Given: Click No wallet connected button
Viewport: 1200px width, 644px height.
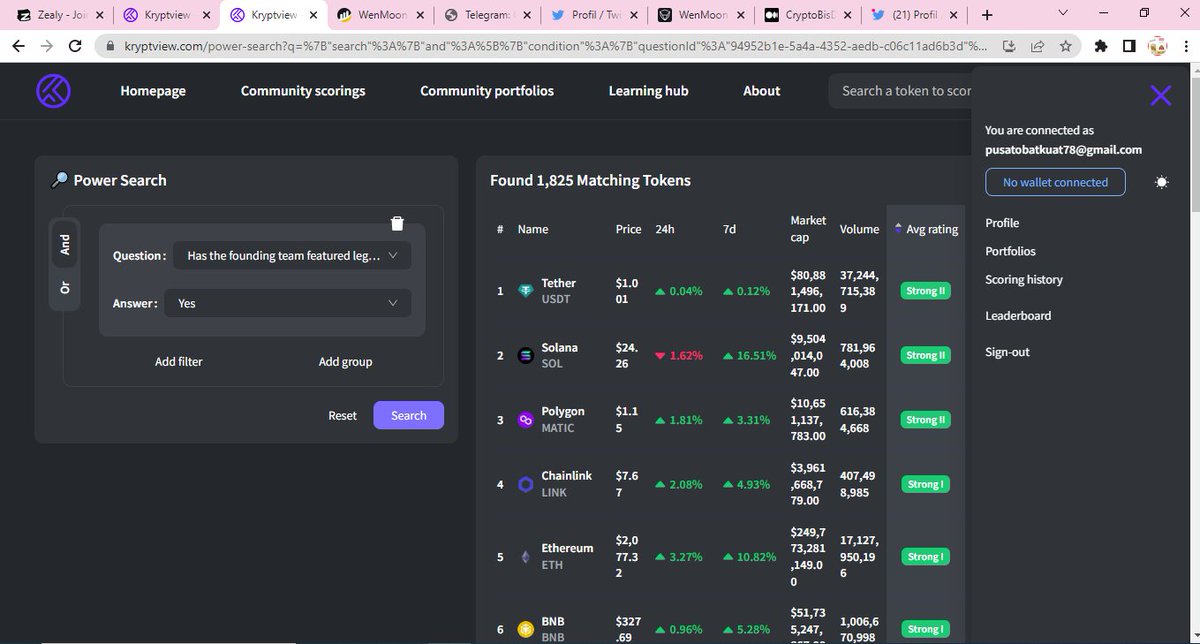Looking at the screenshot, I should [x=1055, y=182].
